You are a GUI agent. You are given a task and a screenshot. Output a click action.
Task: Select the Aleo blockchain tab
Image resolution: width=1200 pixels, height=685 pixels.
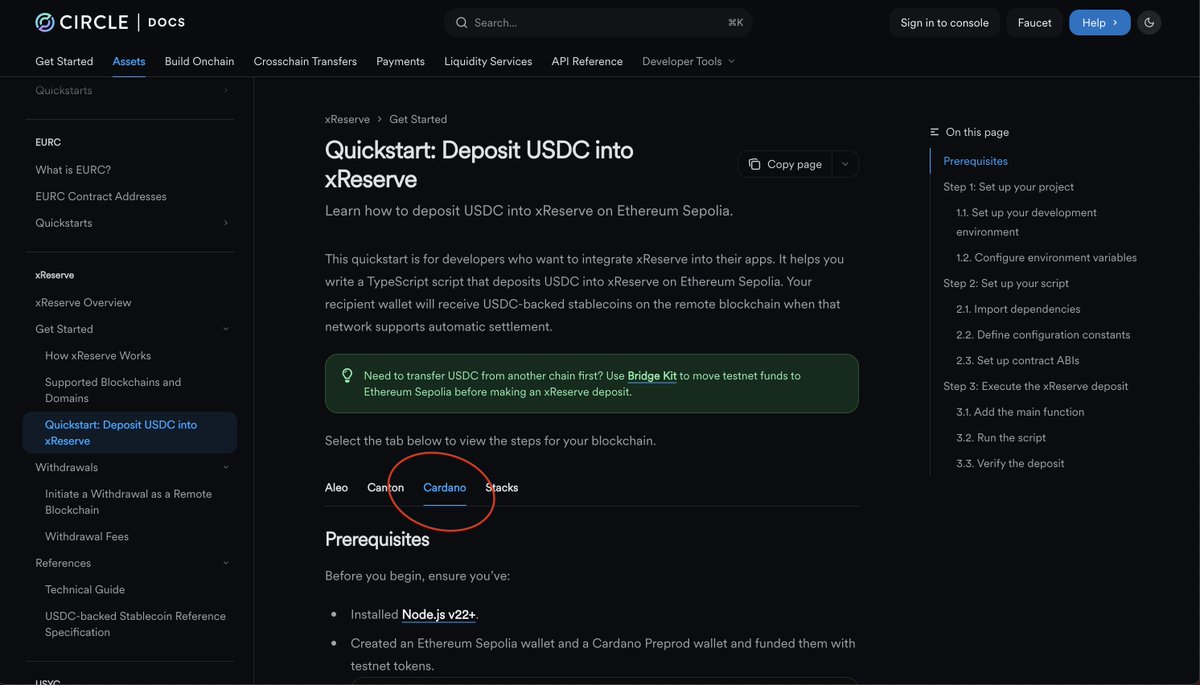click(x=336, y=488)
